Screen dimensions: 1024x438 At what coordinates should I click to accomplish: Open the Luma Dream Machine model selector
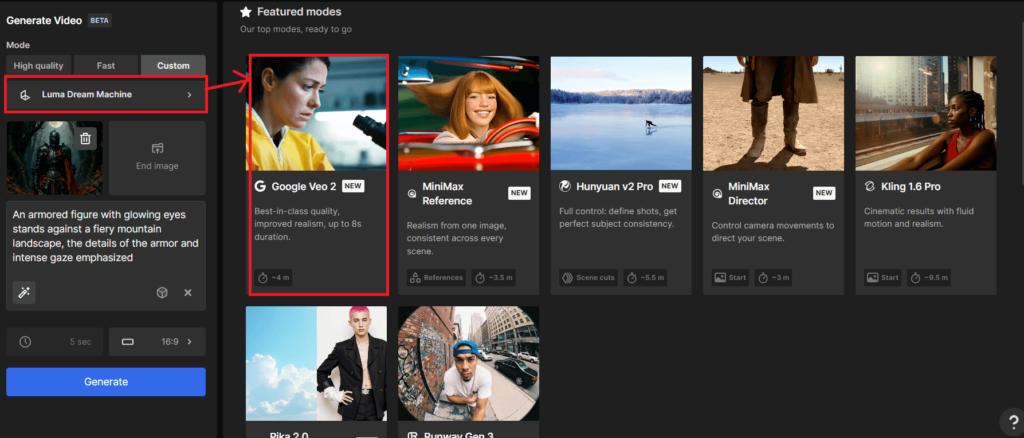(x=106, y=95)
